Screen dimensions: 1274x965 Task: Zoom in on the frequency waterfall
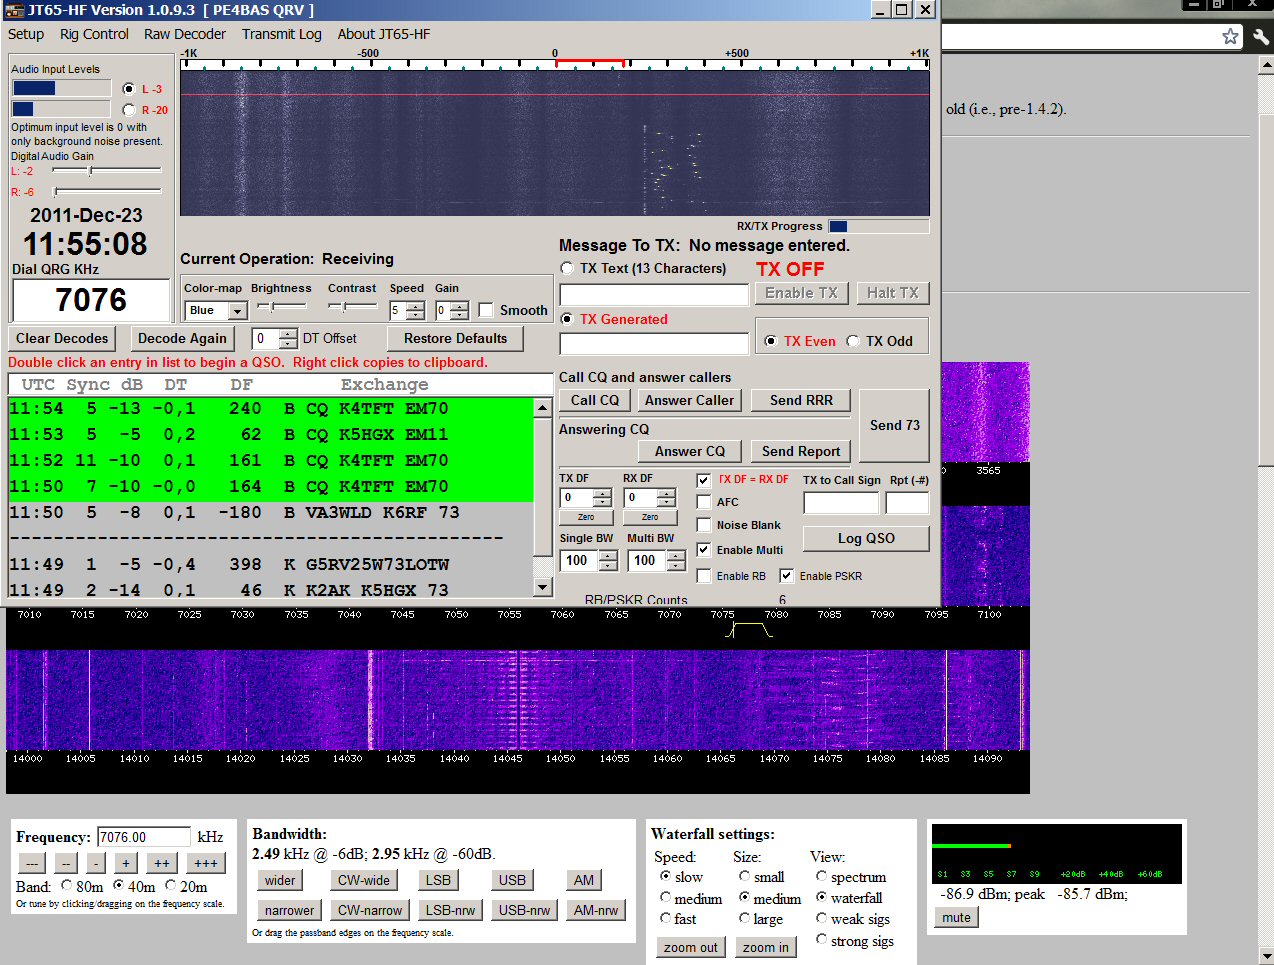tap(766, 946)
